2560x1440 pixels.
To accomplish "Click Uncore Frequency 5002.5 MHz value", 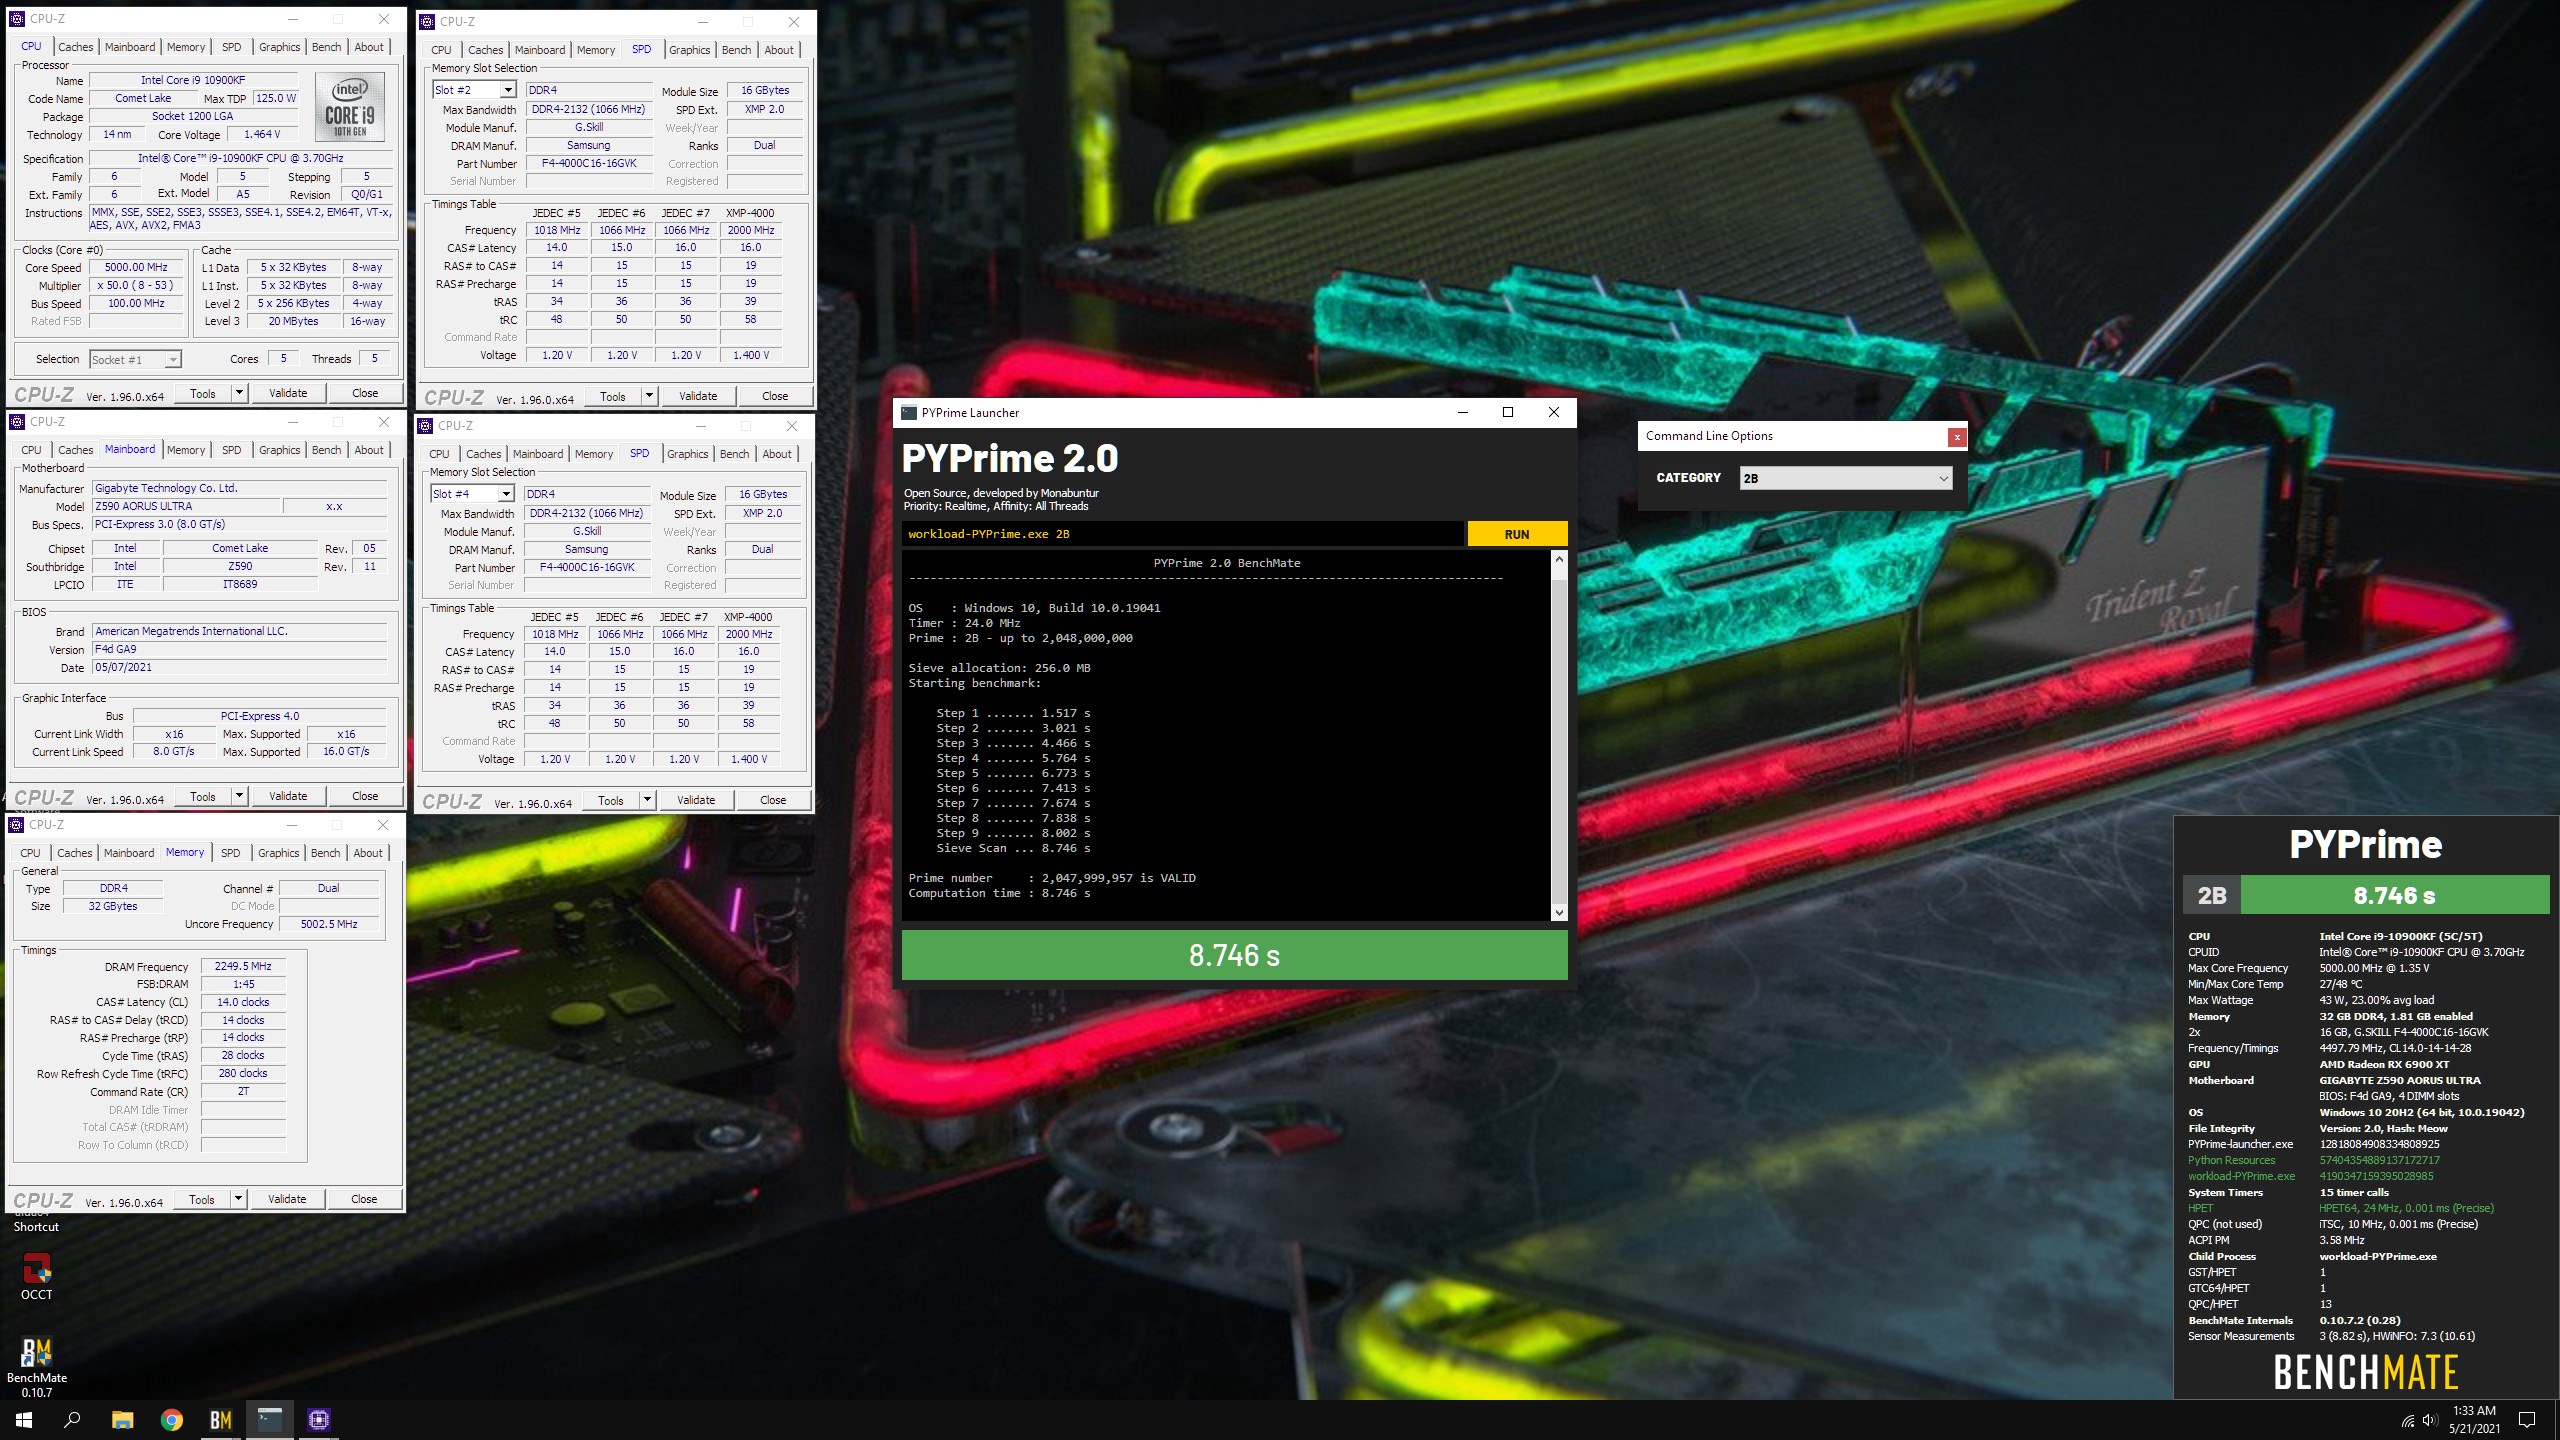I will 329,924.
